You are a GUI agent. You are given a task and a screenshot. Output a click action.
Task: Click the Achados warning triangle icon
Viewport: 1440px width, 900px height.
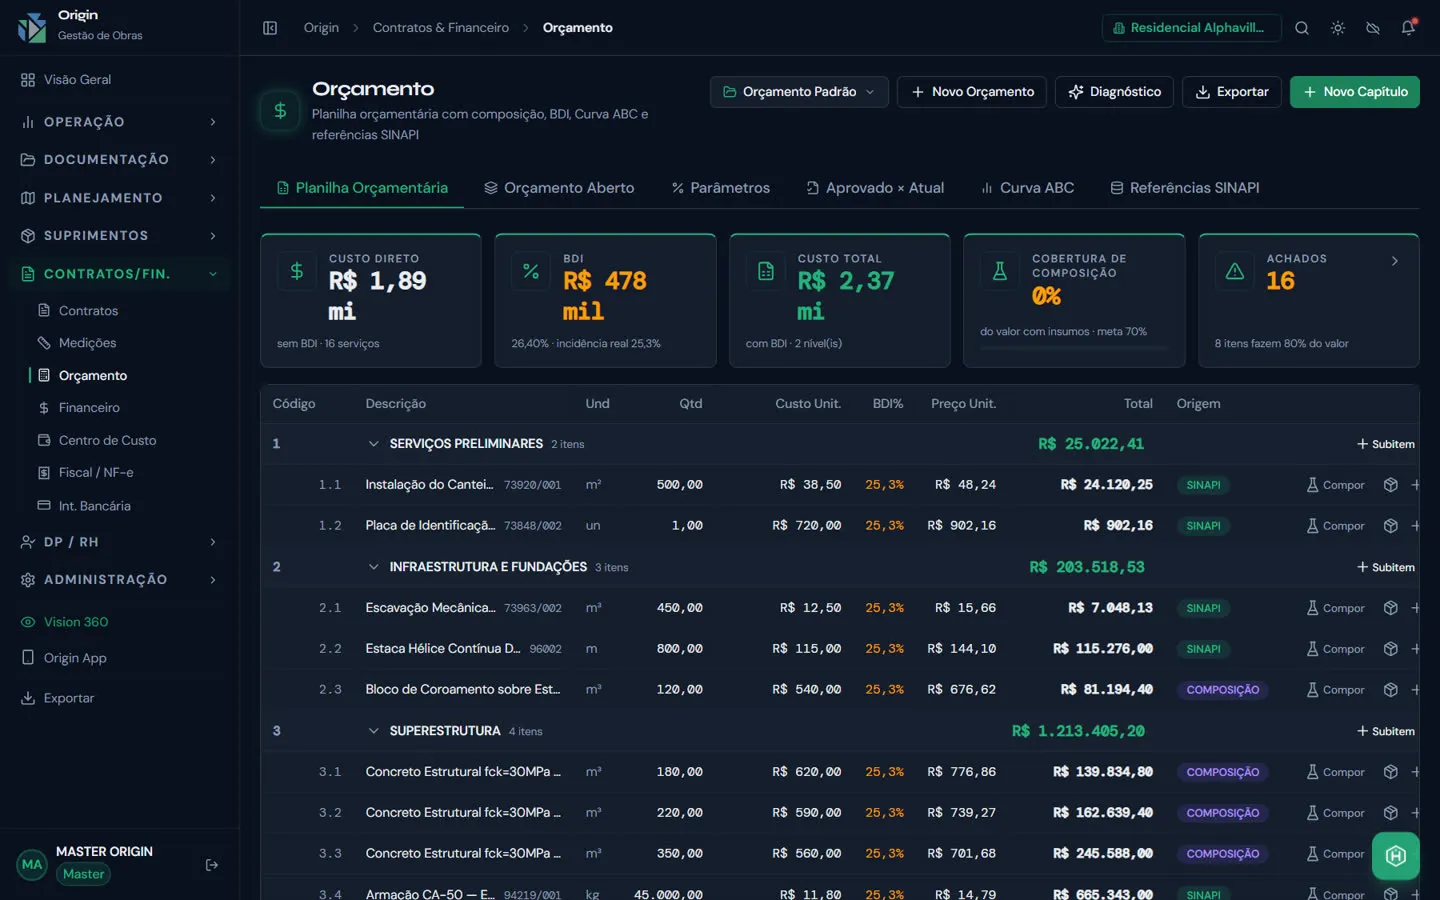tap(1235, 271)
